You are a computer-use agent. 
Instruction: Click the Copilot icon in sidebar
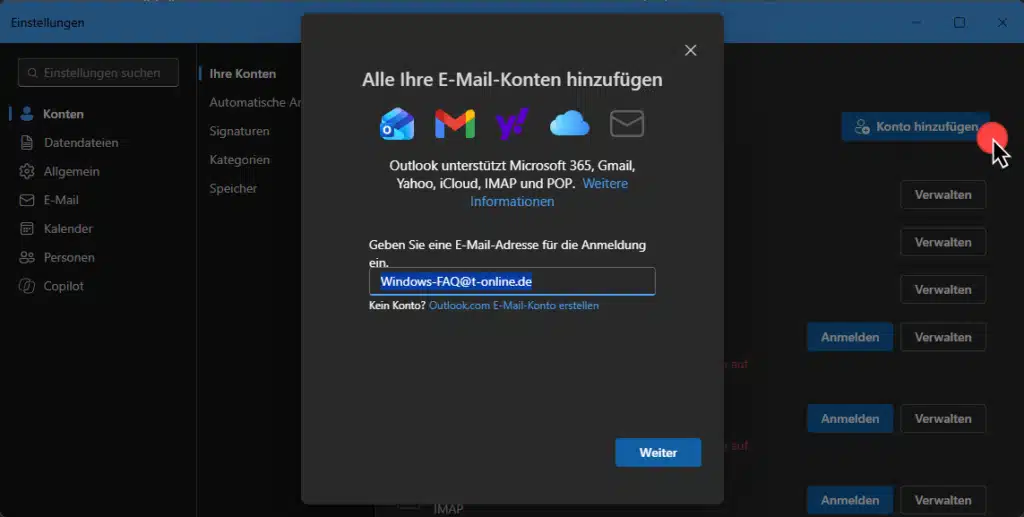27,286
